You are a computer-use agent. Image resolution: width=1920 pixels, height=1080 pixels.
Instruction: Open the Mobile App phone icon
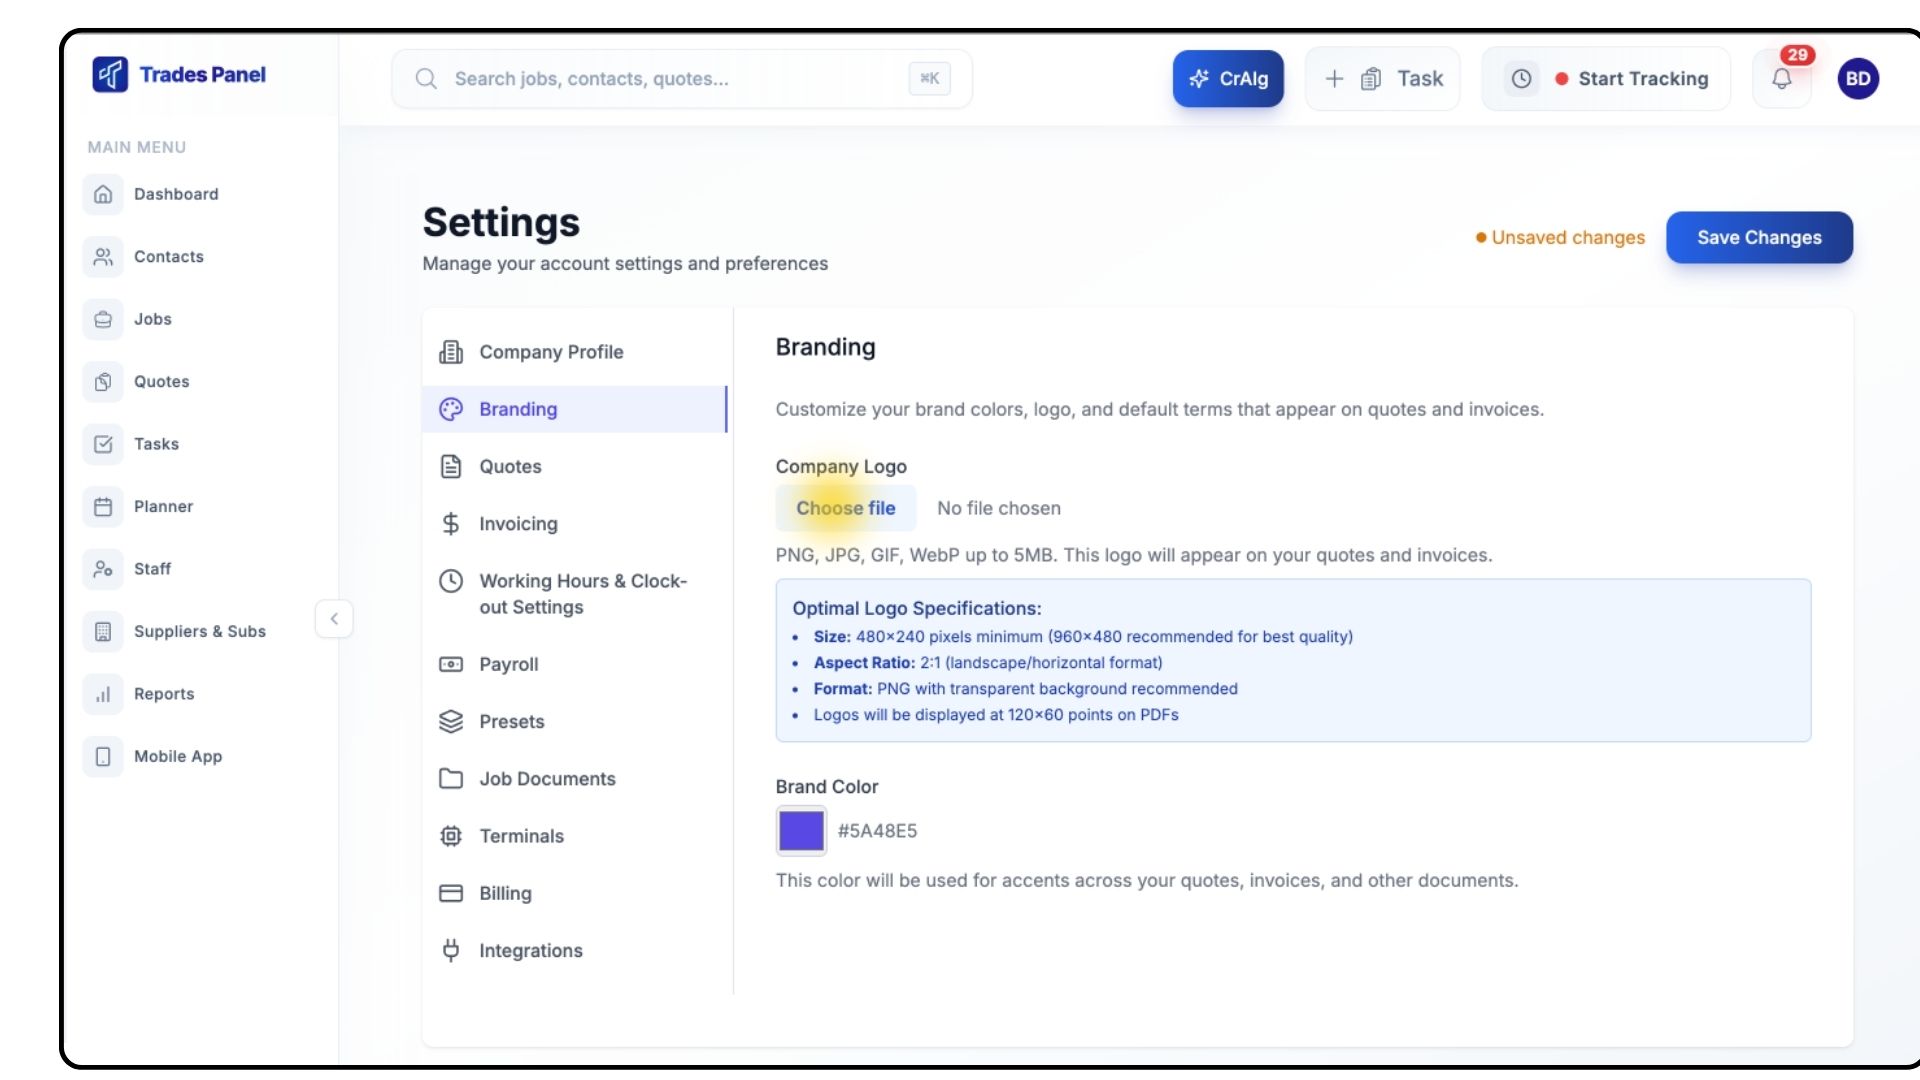(103, 757)
